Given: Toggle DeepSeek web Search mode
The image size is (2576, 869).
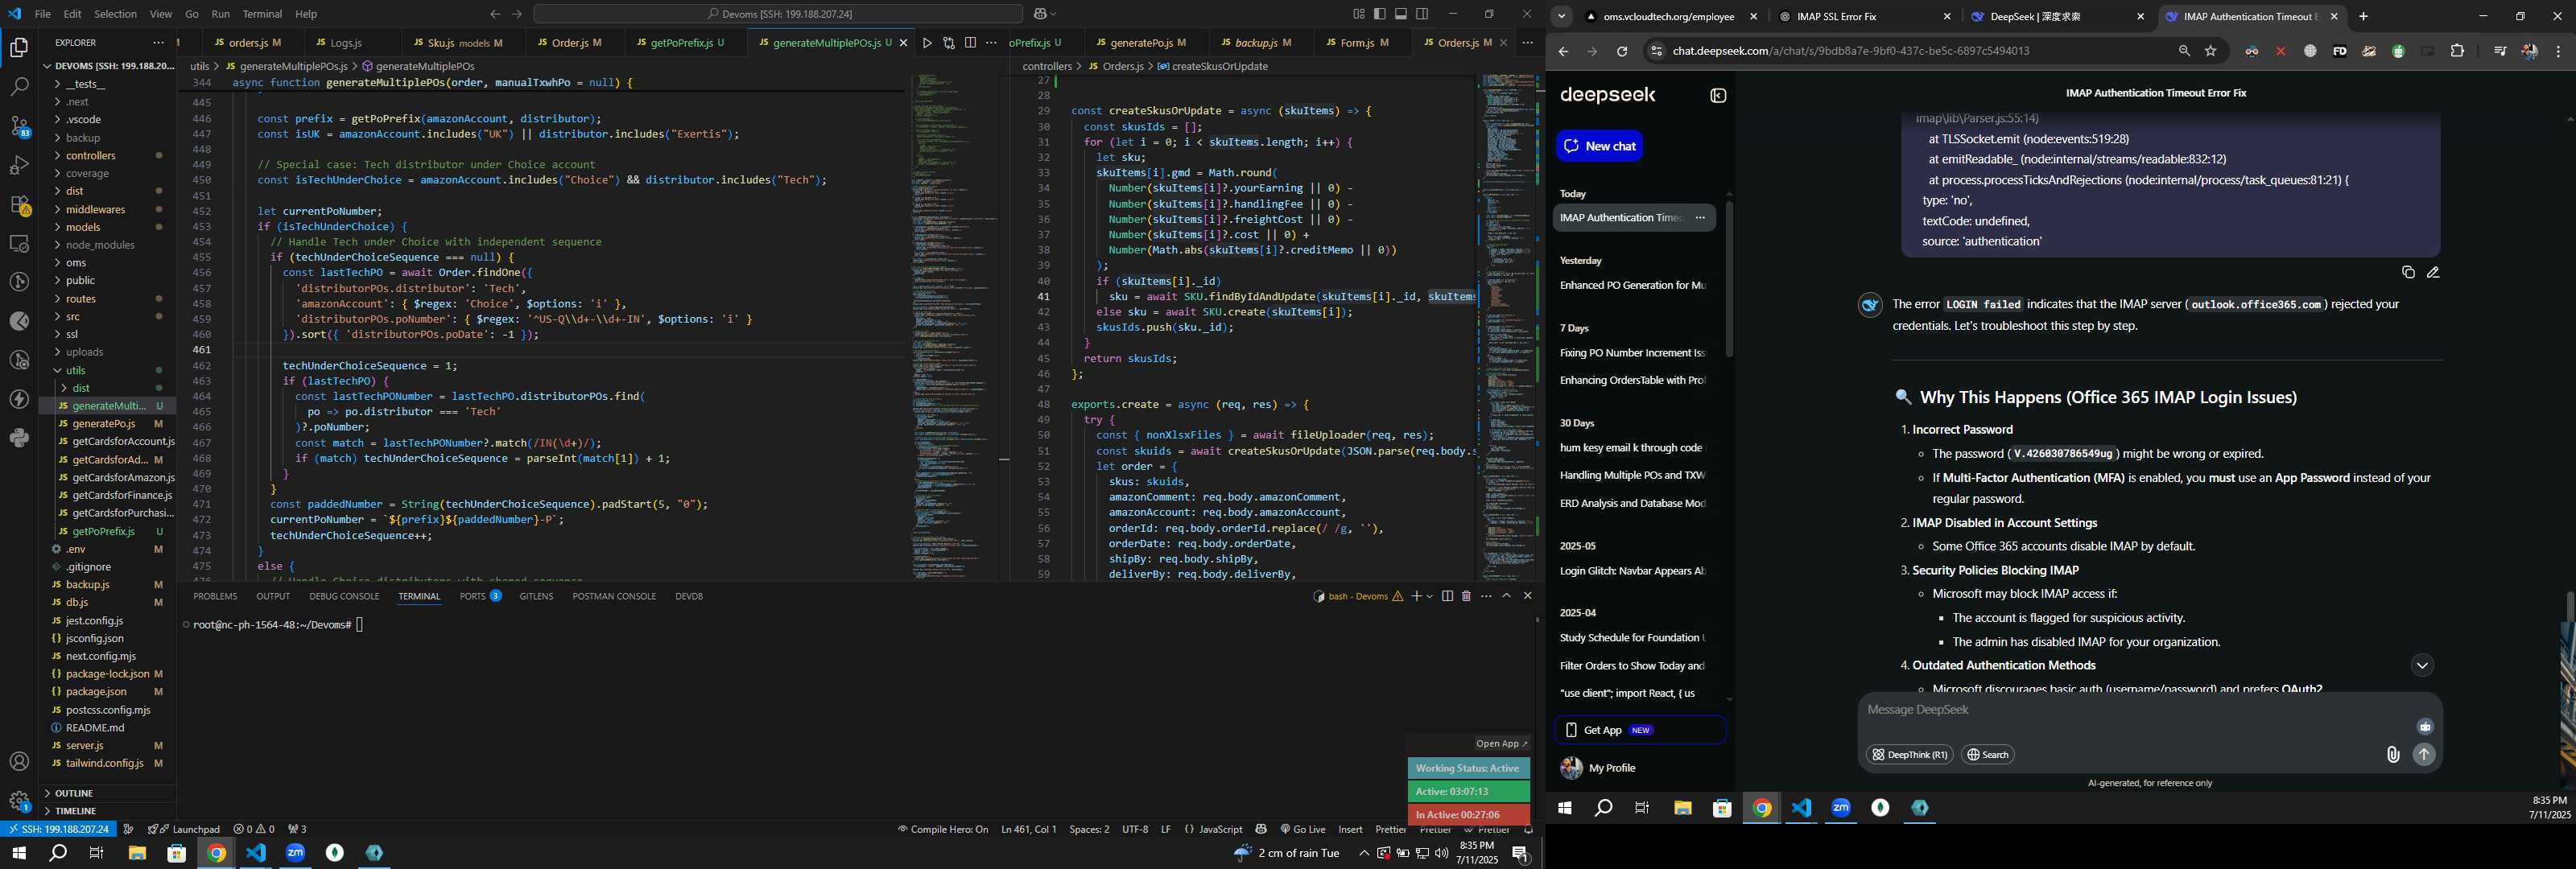Looking at the screenshot, I should point(1988,755).
